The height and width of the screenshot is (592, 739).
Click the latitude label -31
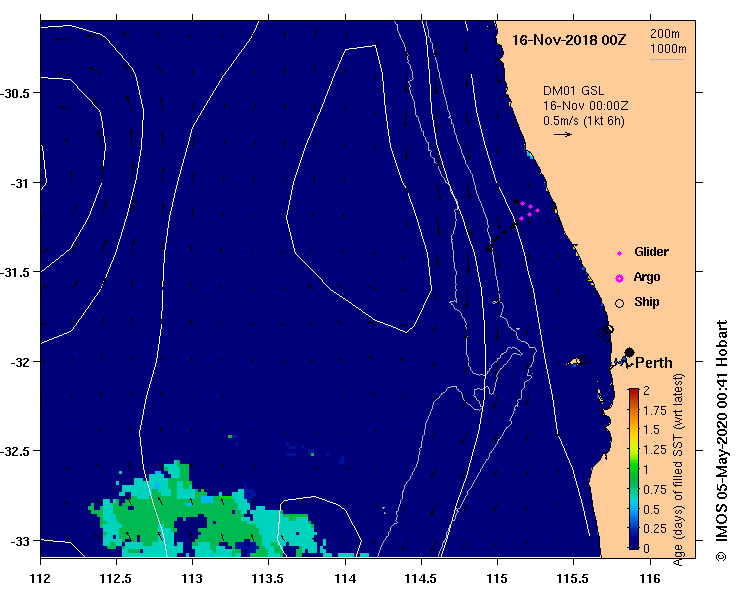(x=19, y=183)
